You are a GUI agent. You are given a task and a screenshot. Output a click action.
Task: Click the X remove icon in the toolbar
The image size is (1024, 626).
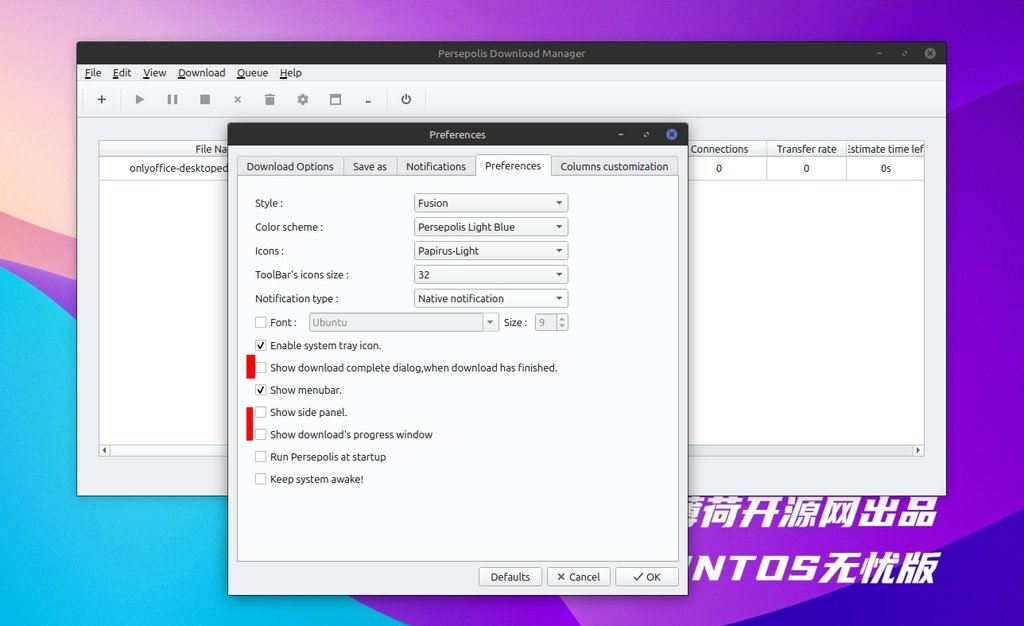tap(238, 99)
